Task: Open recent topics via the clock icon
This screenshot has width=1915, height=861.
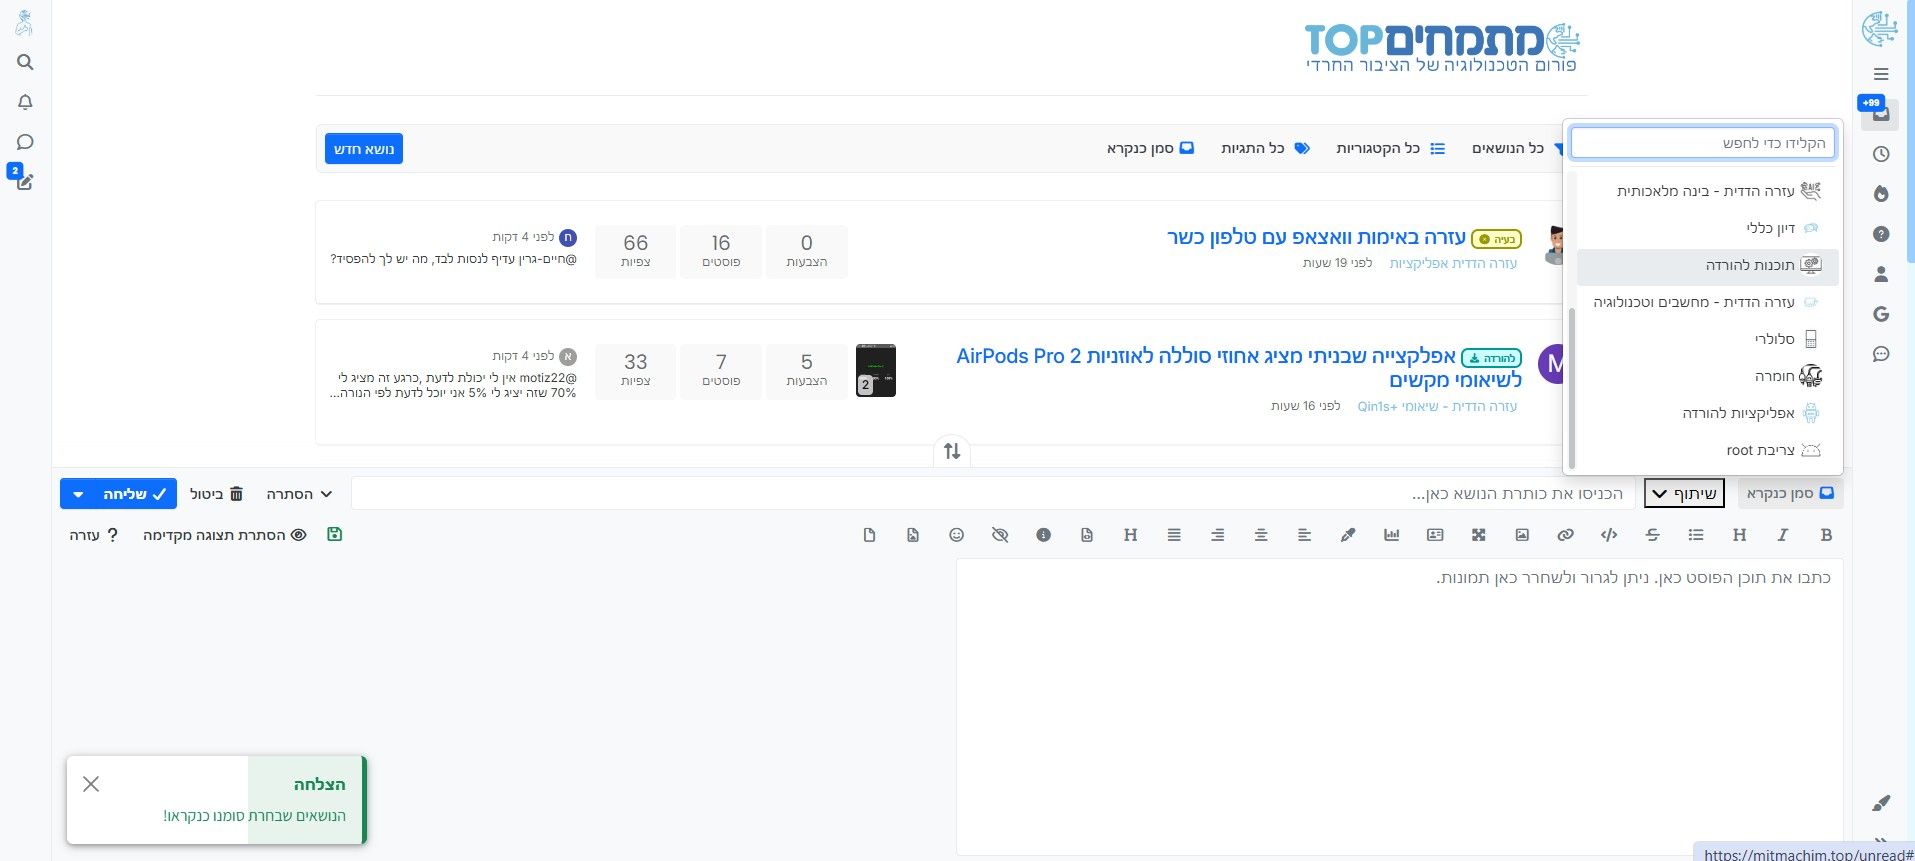Action: (1881, 154)
